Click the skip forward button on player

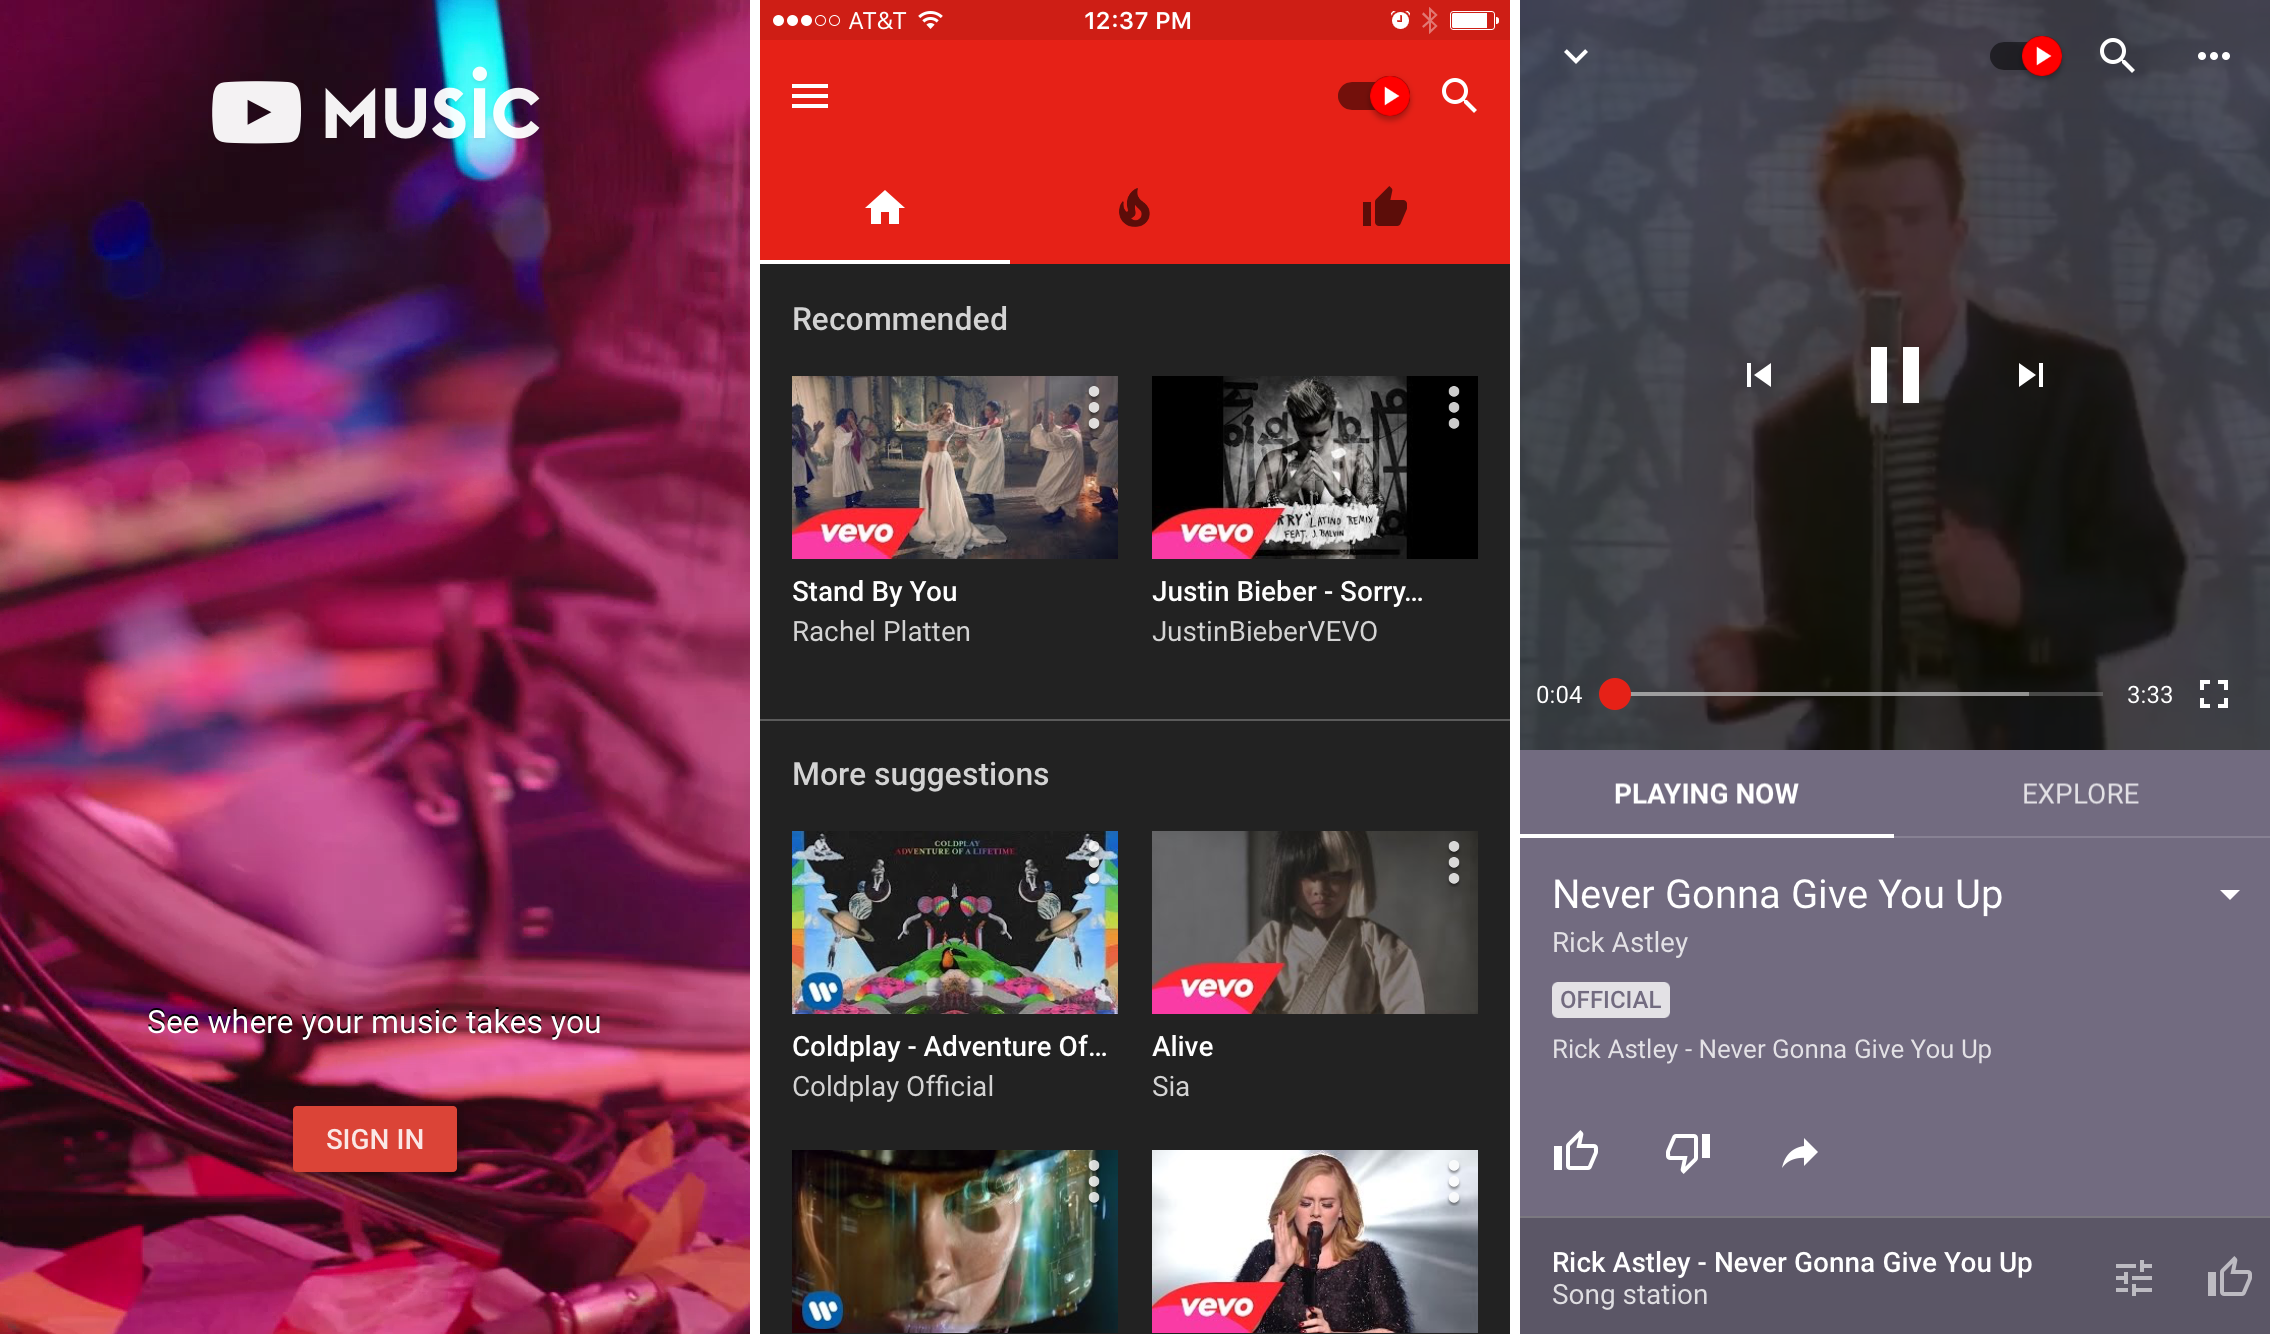pos(2029,376)
